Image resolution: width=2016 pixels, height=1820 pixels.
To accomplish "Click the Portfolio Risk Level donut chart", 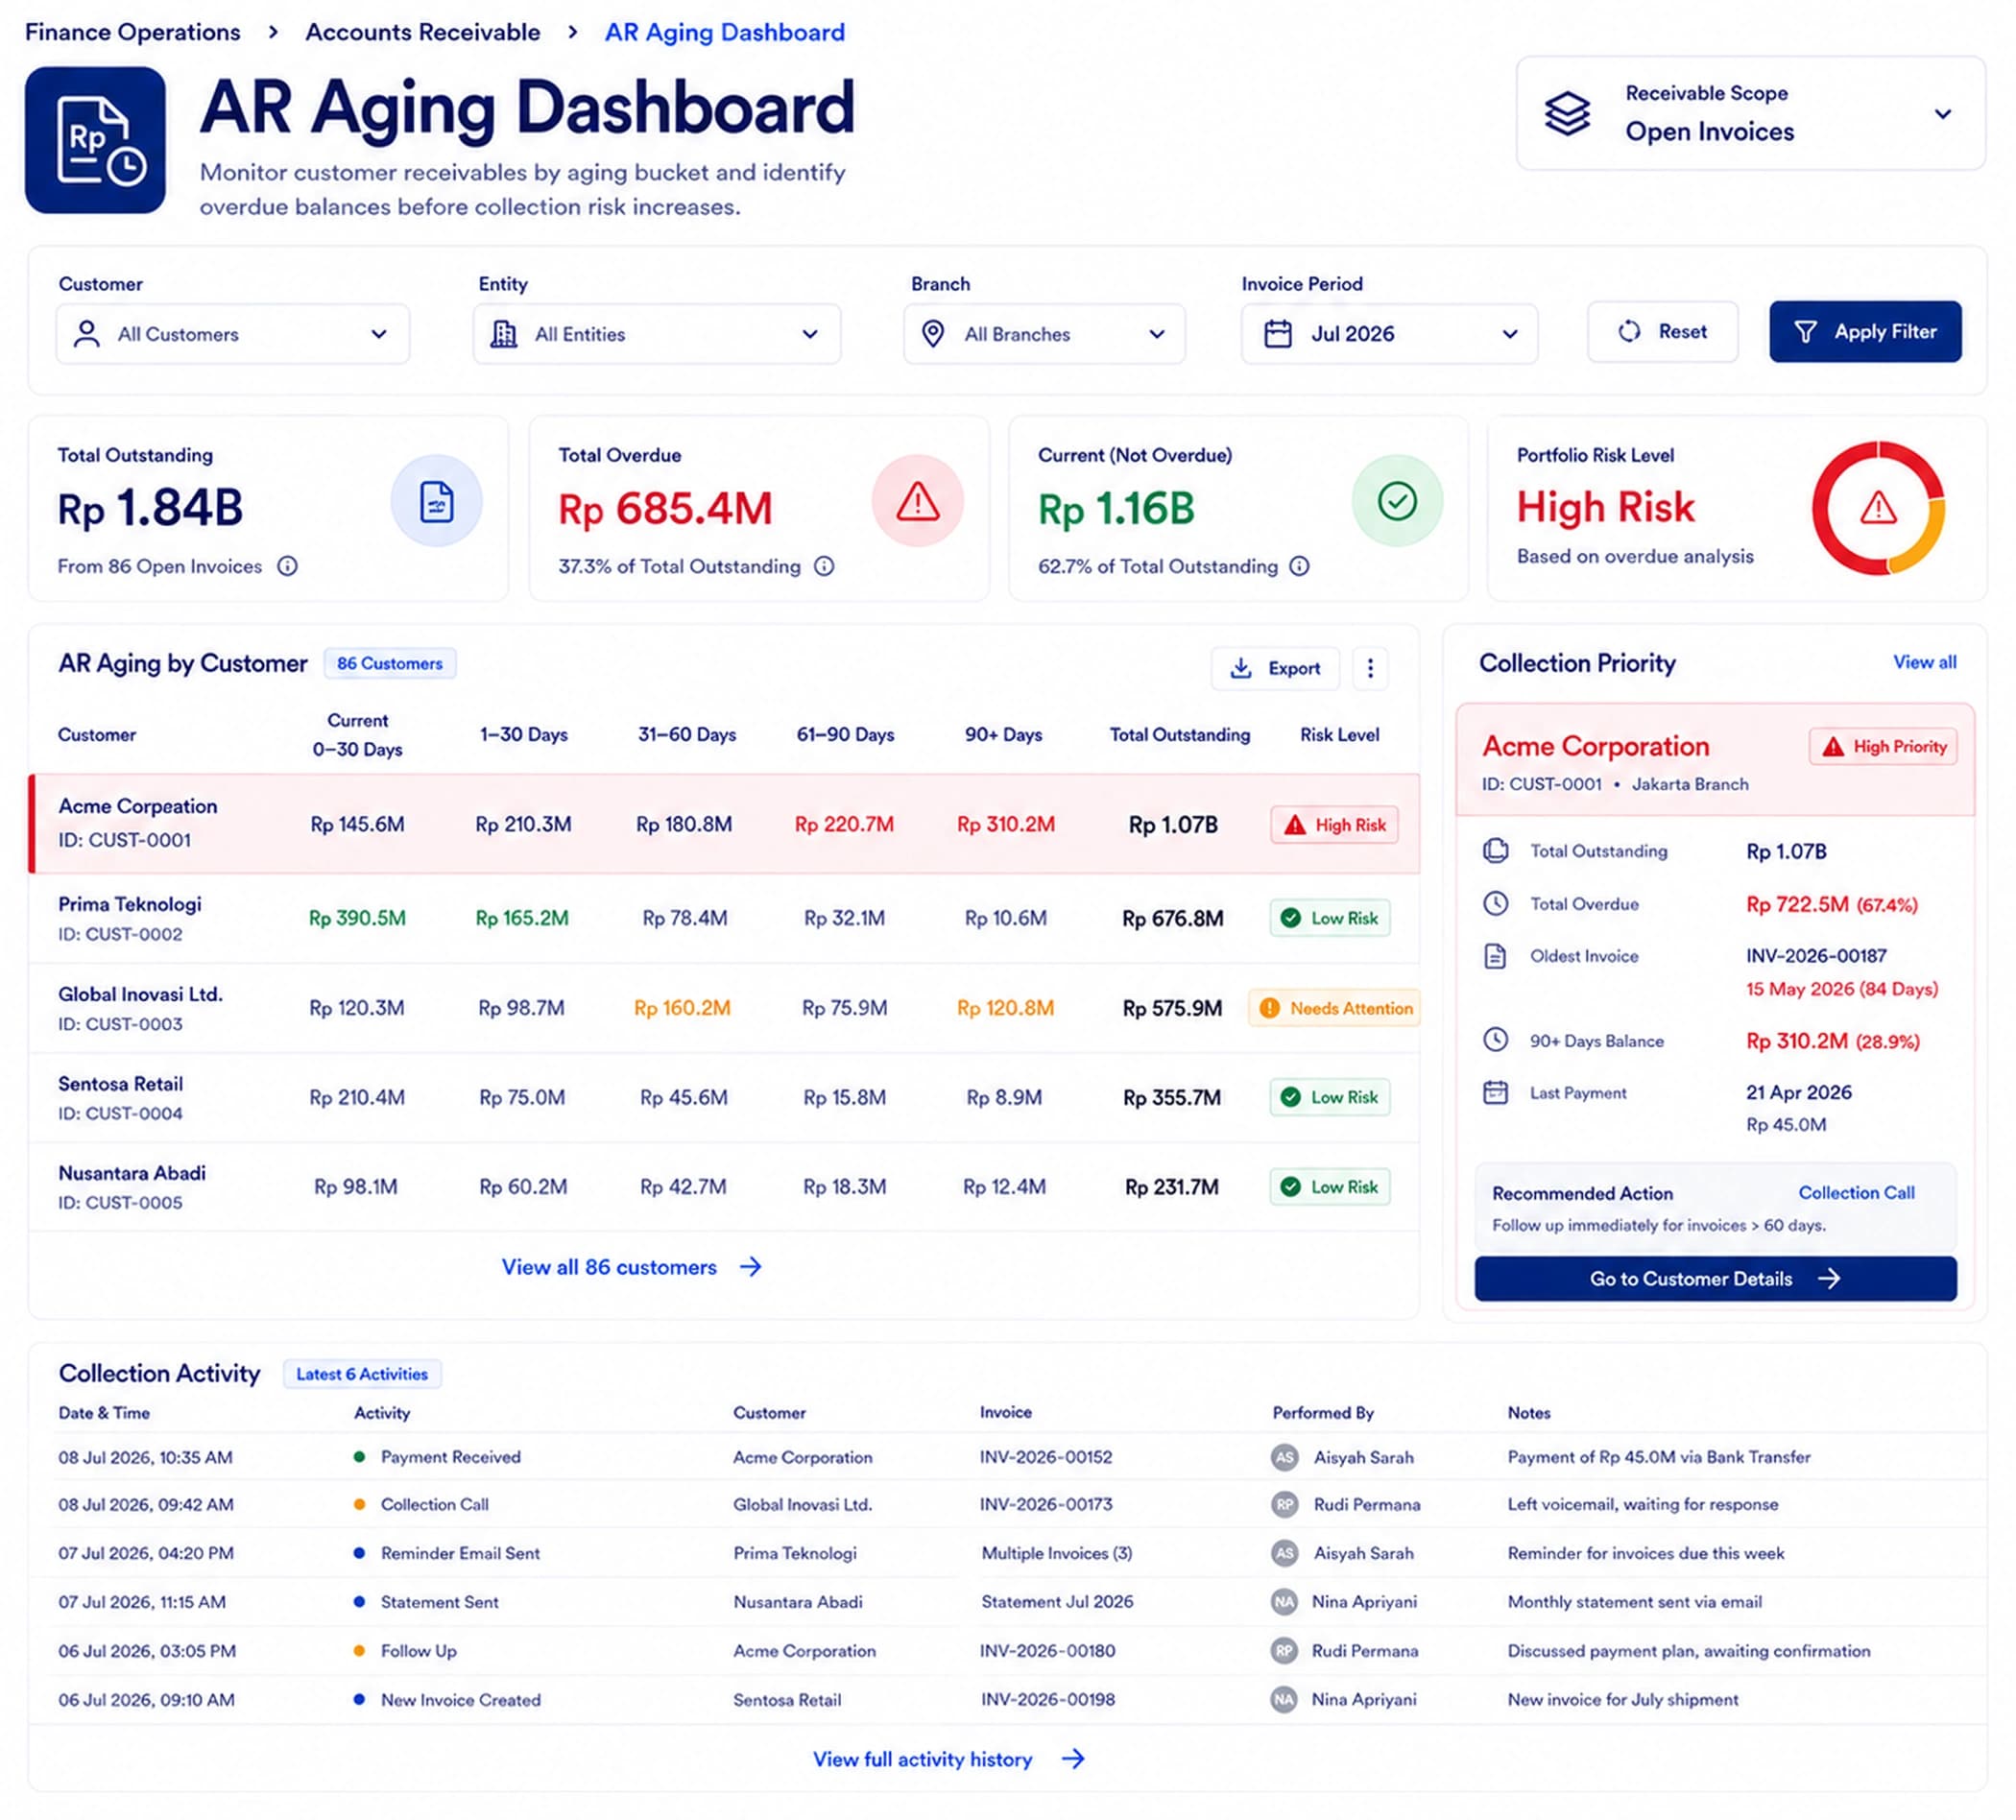I will click(1878, 508).
